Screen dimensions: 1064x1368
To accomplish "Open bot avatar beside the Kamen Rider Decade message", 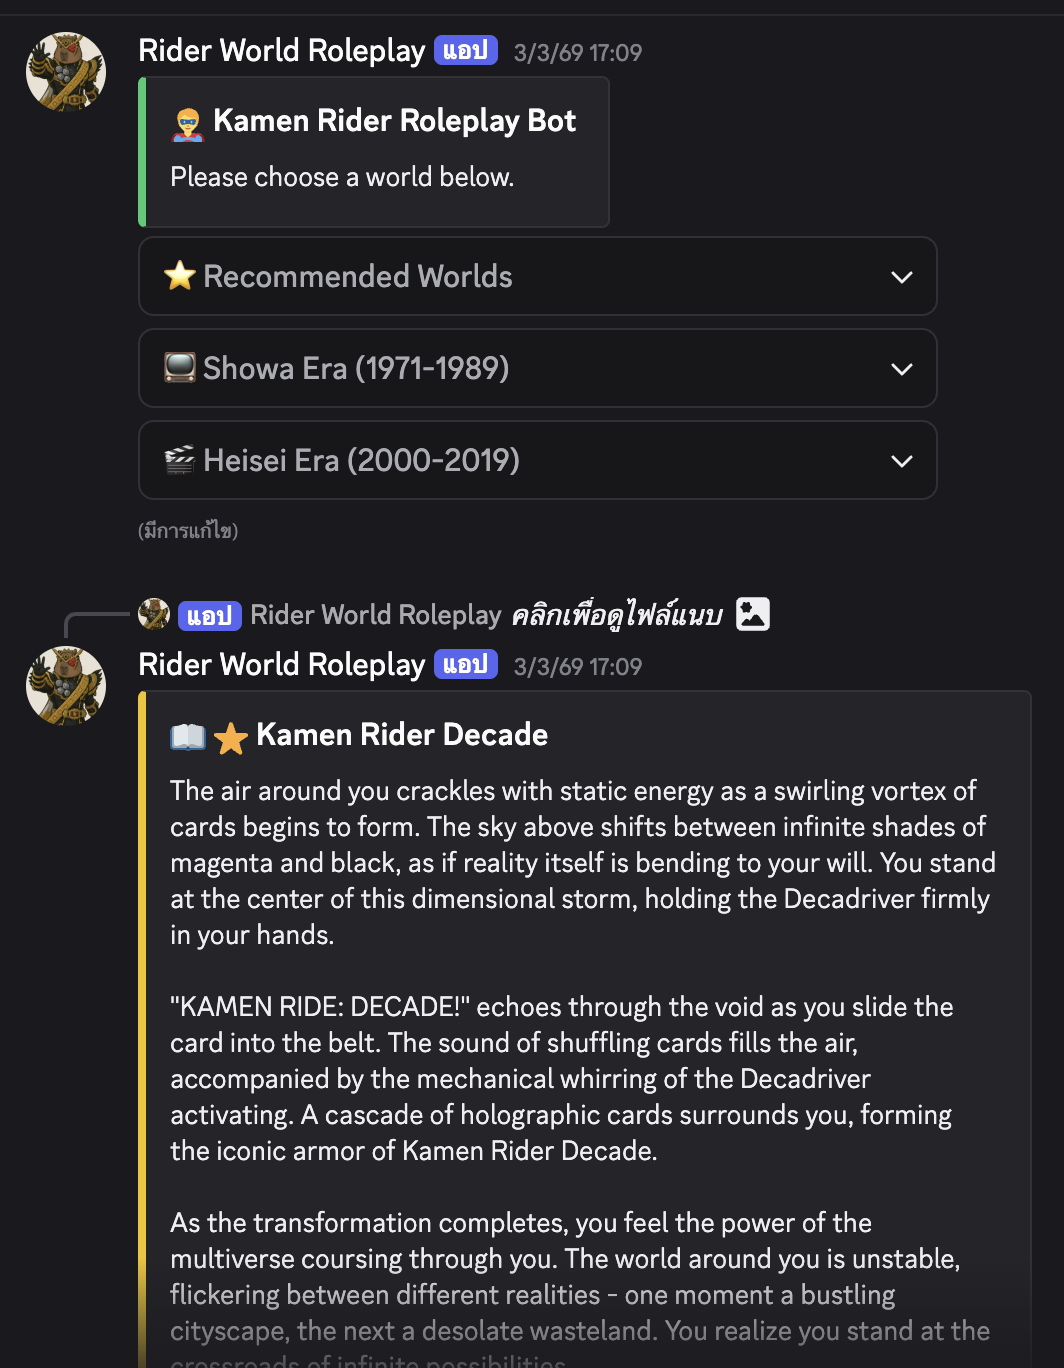I will click(x=66, y=685).
